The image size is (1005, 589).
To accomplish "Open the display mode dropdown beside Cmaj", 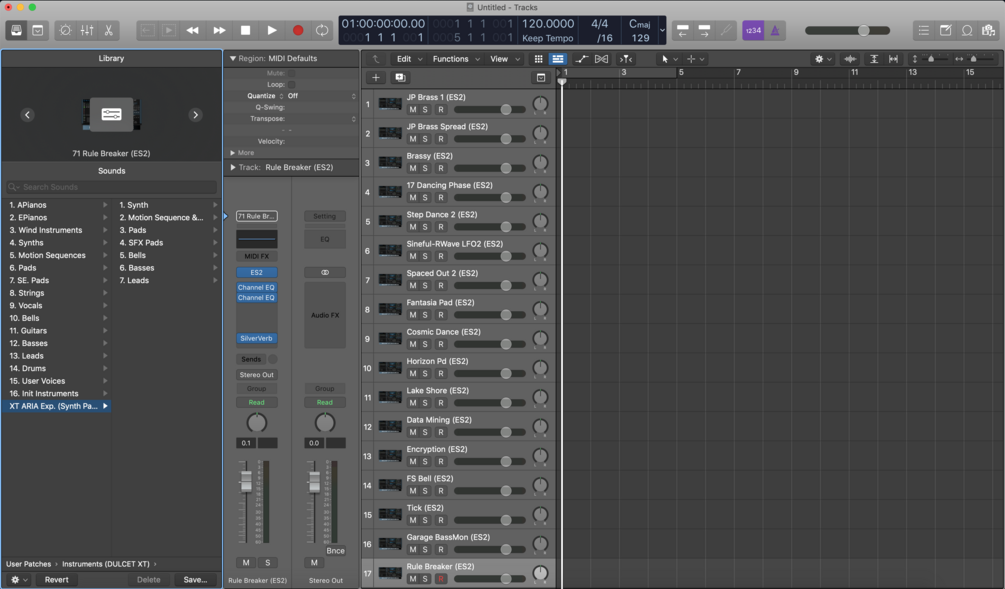I will [662, 30].
